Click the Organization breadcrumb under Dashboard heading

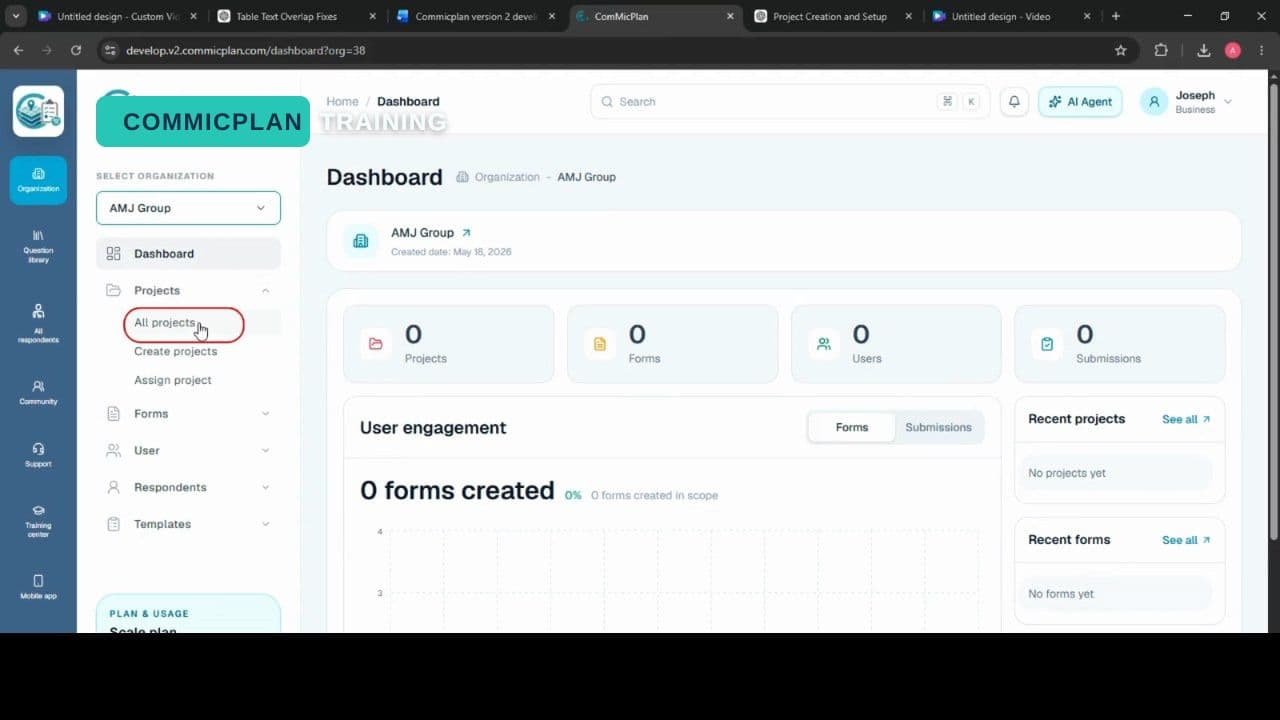506,177
